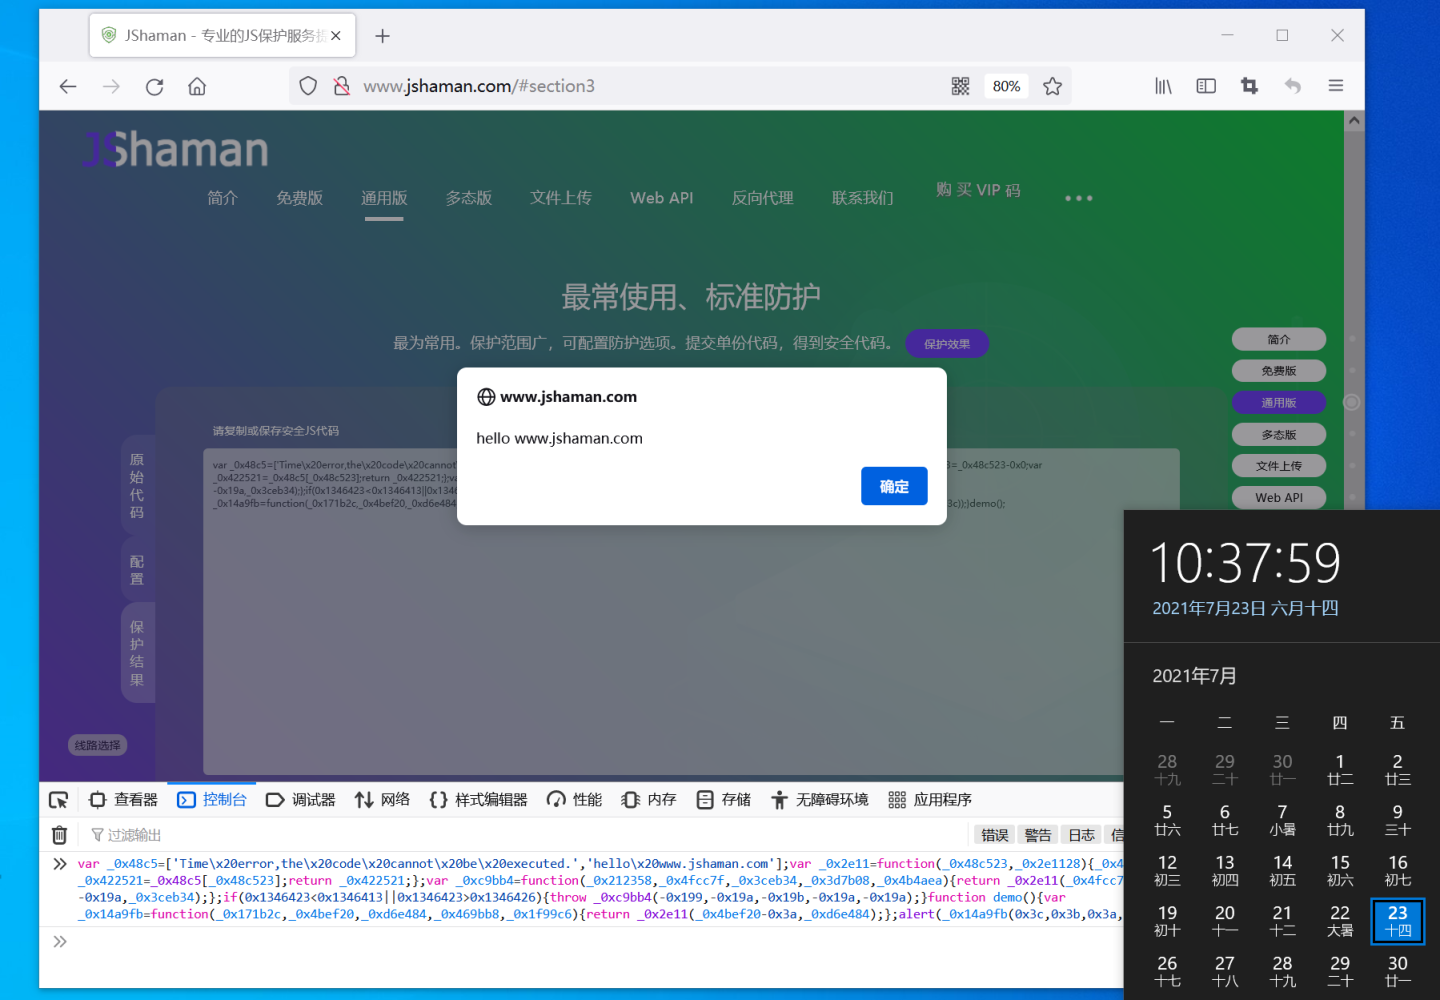
Task: Select the 保护结果 vertical tab
Action: coord(137,653)
